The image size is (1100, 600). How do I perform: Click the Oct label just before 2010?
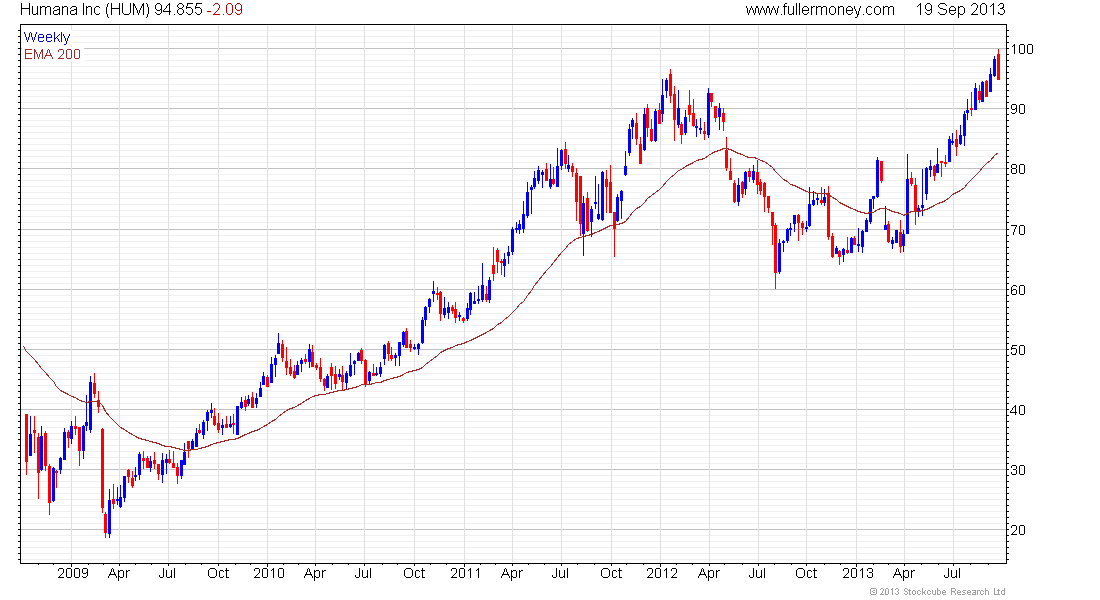tap(218, 573)
